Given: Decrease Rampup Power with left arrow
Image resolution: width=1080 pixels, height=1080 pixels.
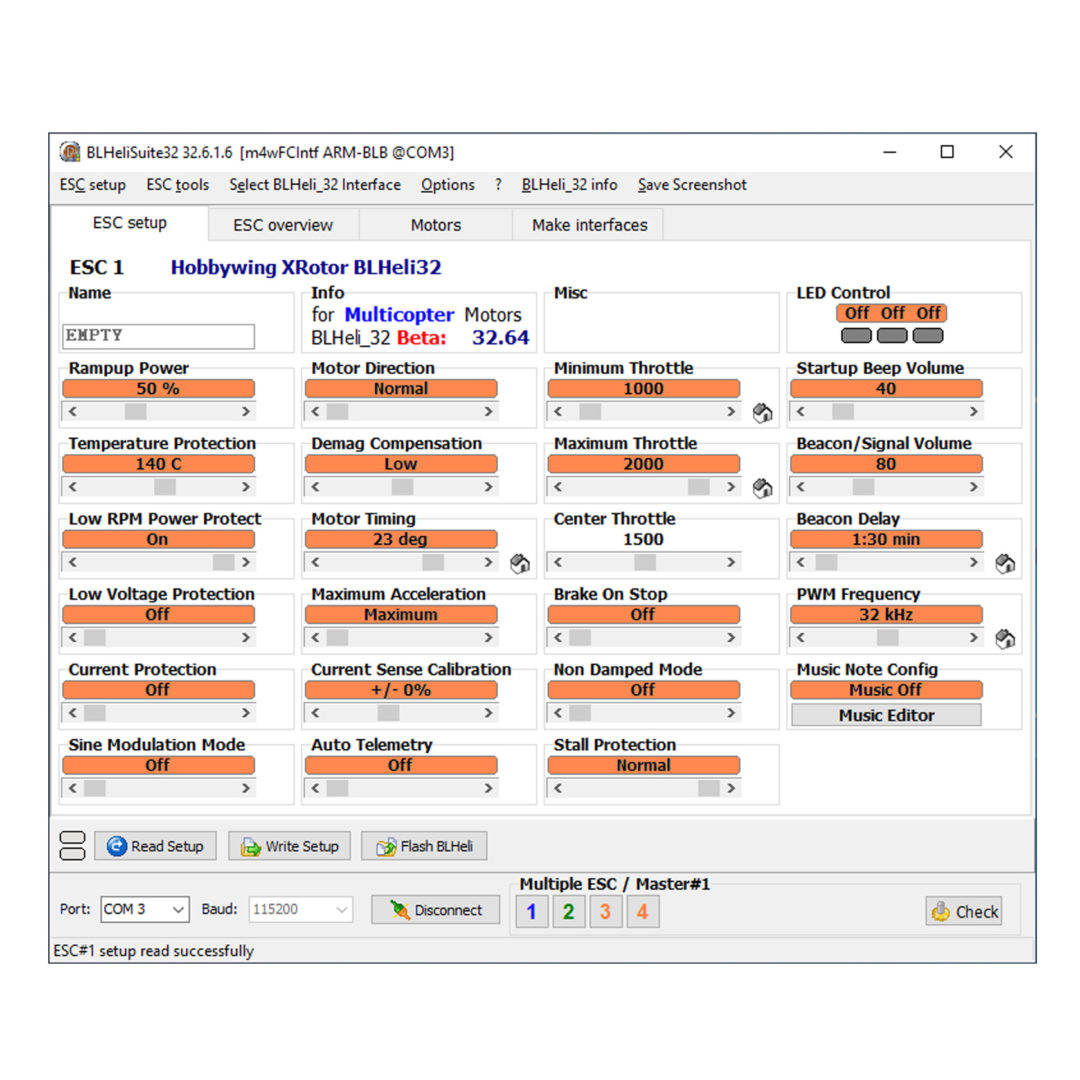Looking at the screenshot, I should [x=72, y=411].
